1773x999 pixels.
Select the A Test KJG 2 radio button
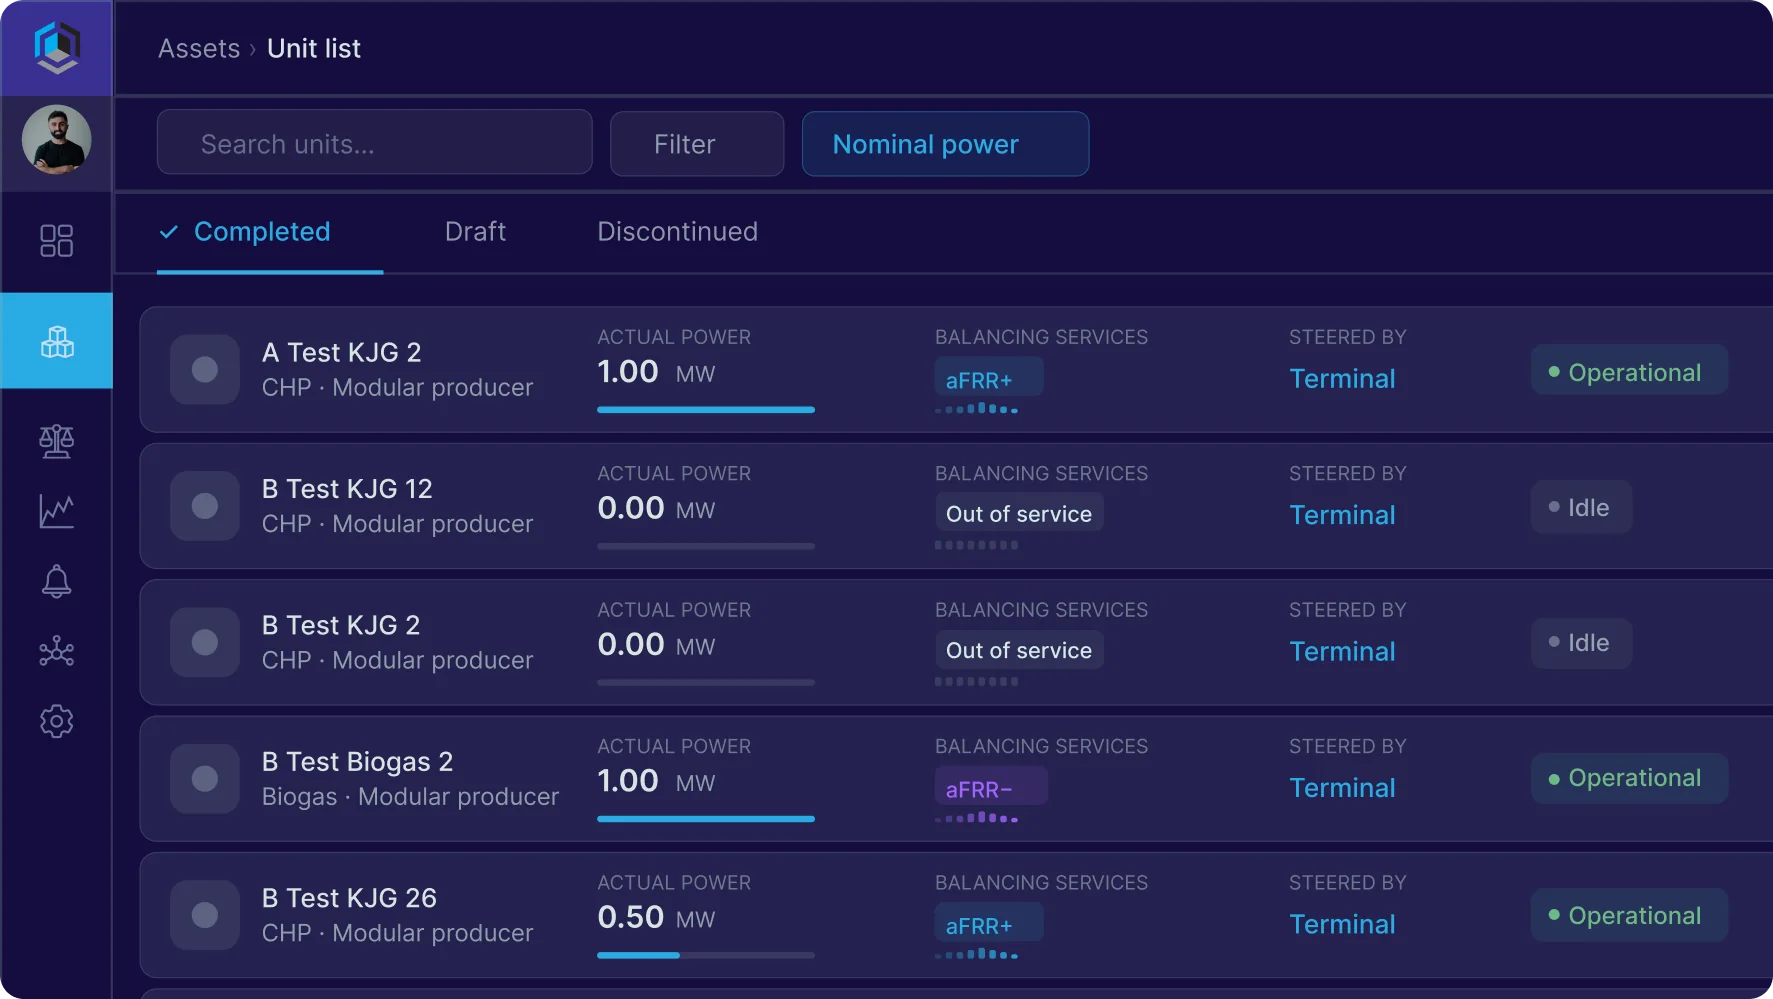coord(205,369)
